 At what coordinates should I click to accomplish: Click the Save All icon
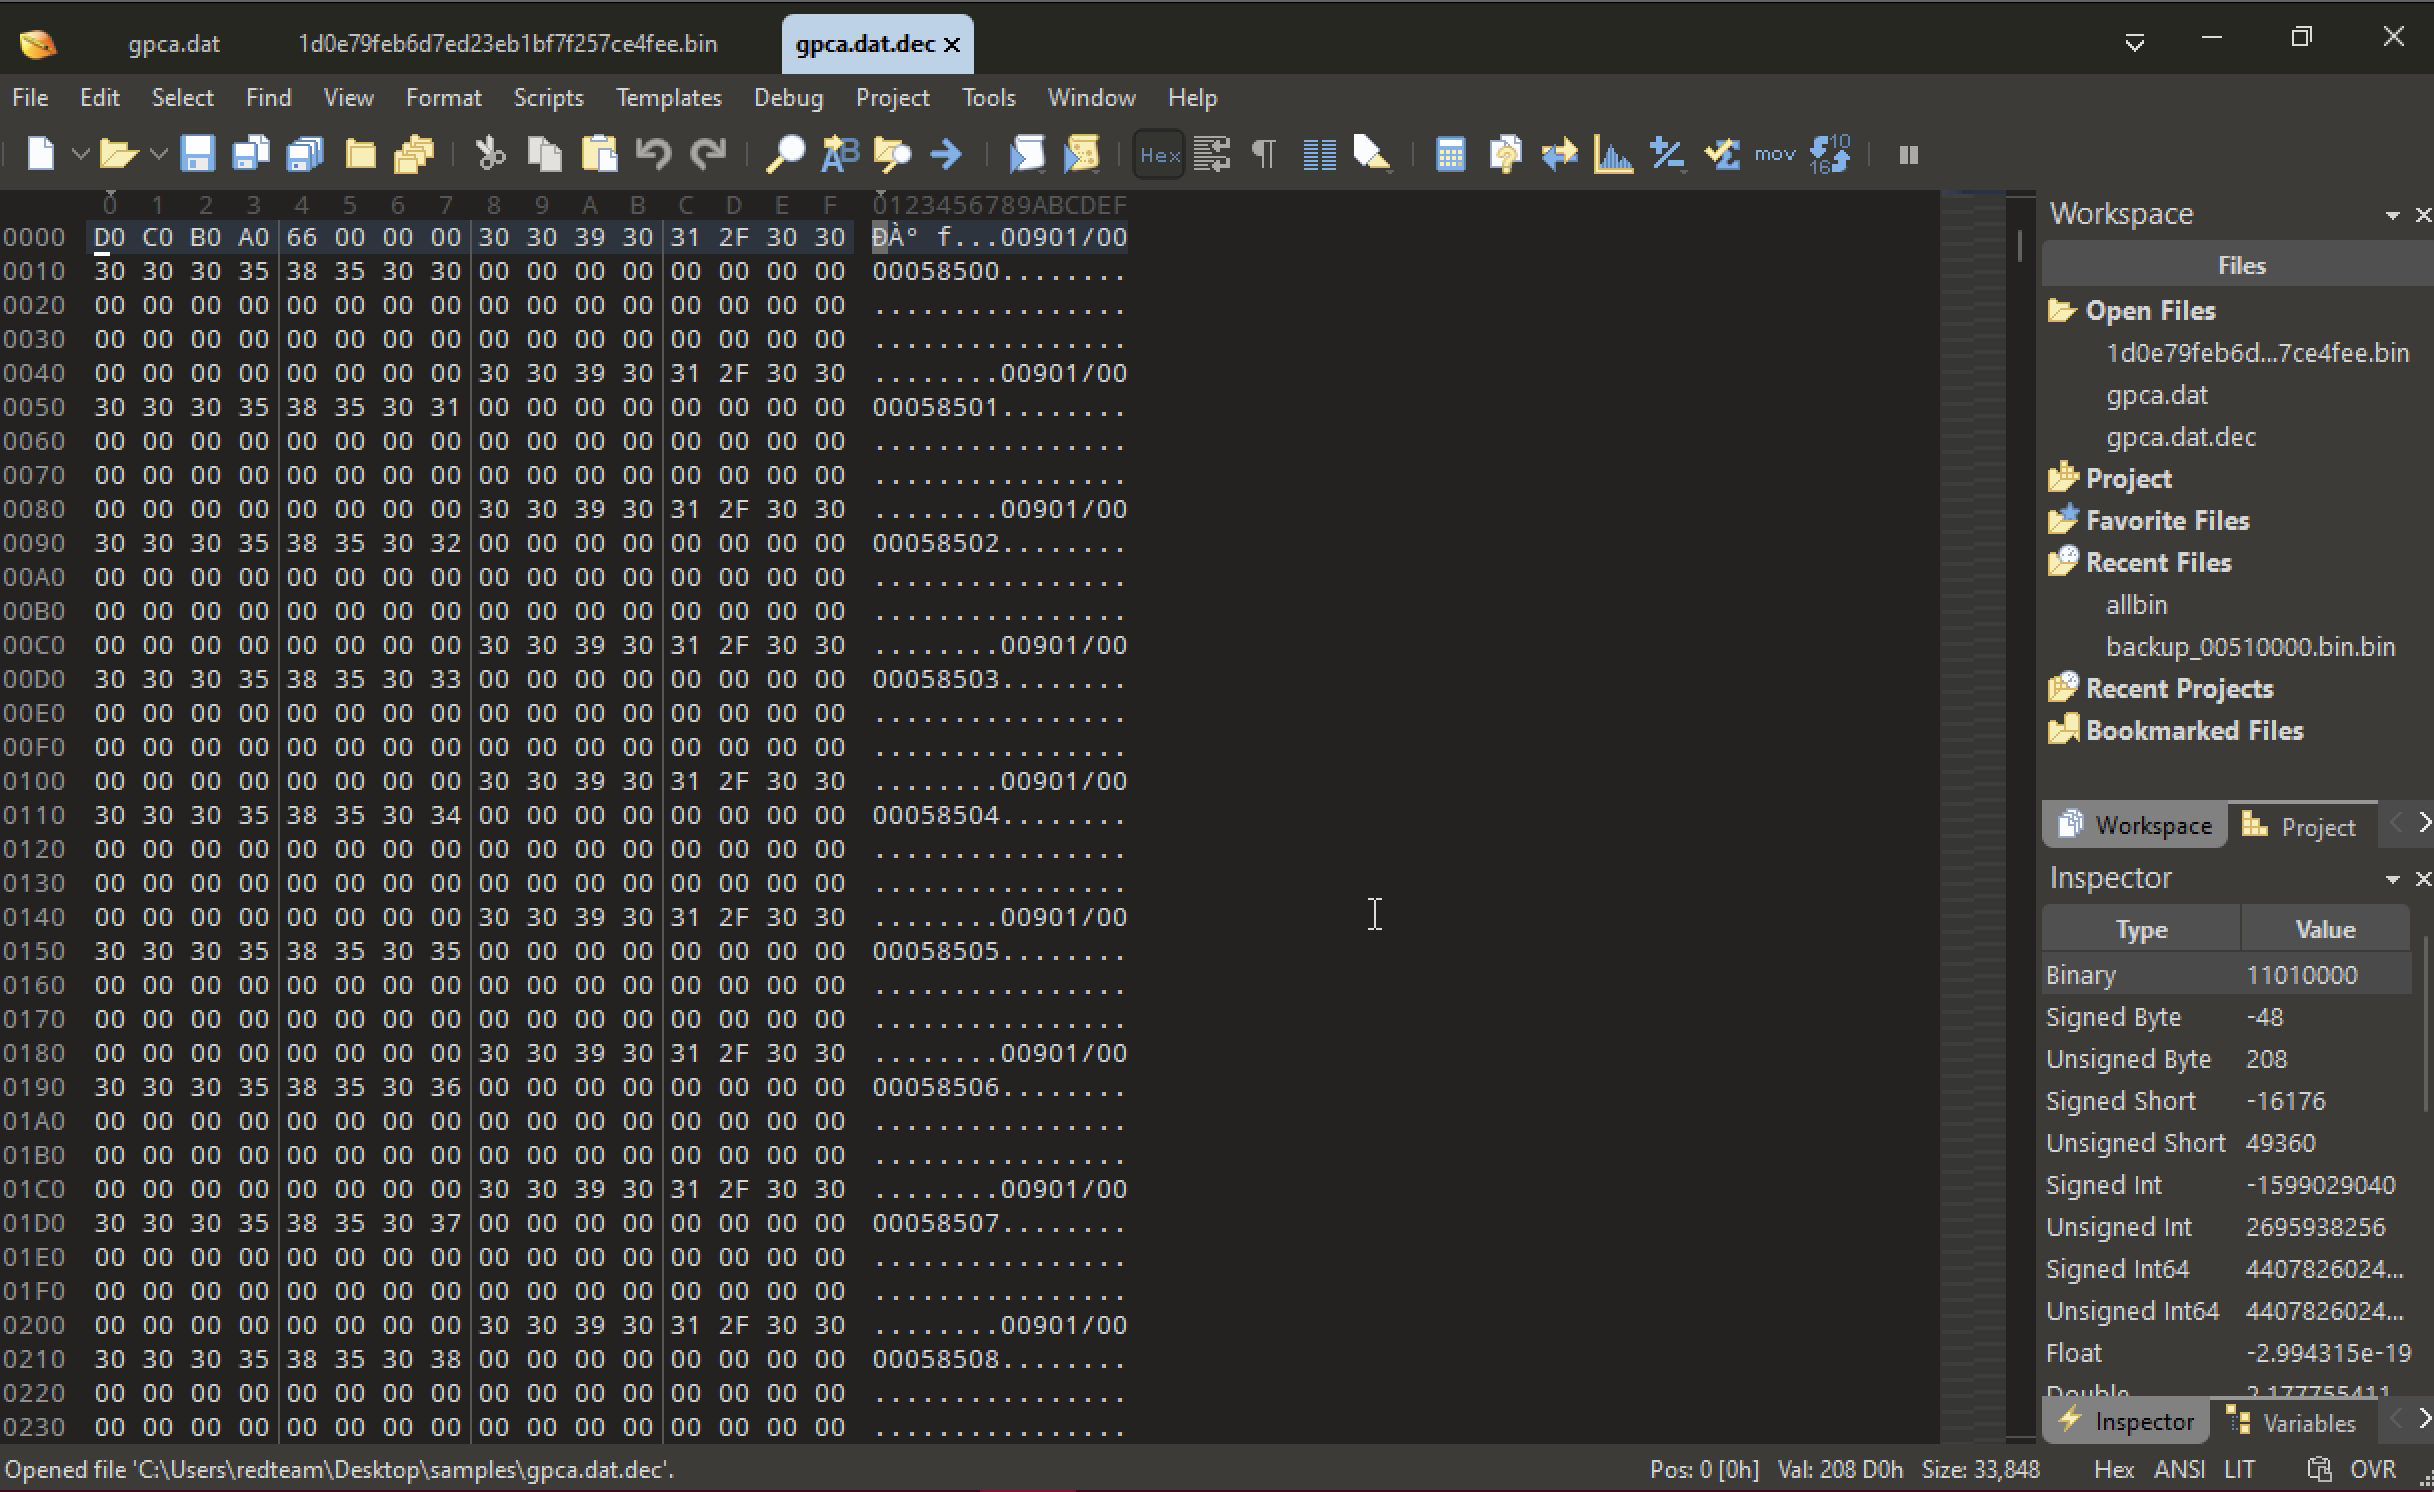pyautogui.click(x=305, y=155)
